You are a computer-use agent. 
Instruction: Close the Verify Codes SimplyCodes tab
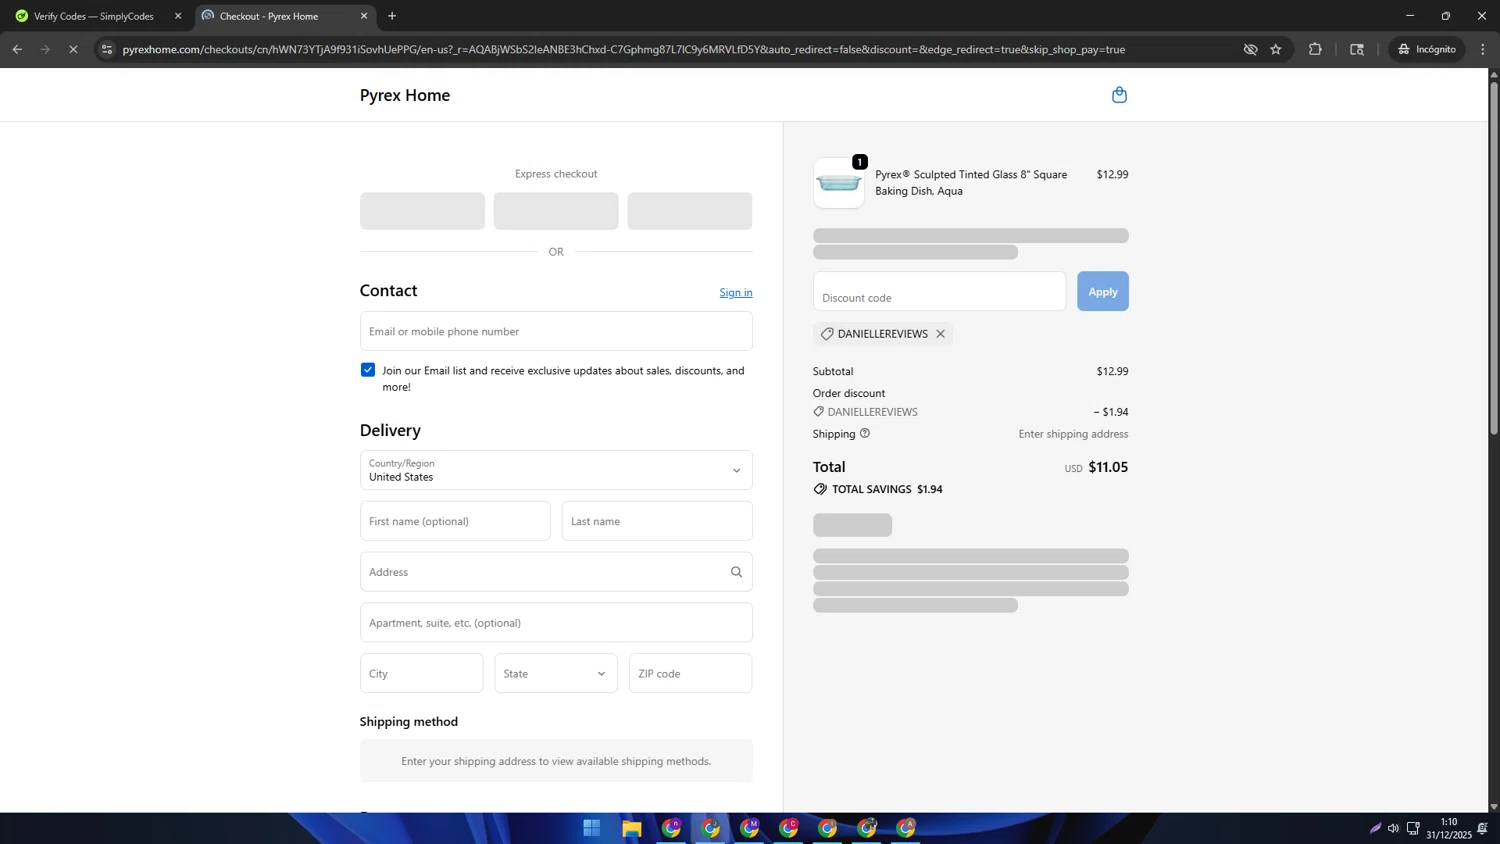[x=178, y=16]
